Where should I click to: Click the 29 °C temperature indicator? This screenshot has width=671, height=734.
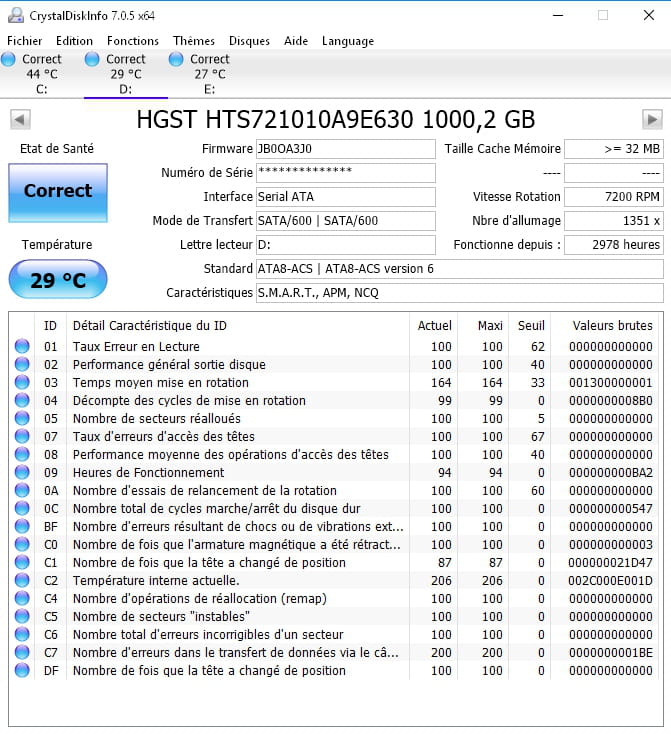point(57,280)
